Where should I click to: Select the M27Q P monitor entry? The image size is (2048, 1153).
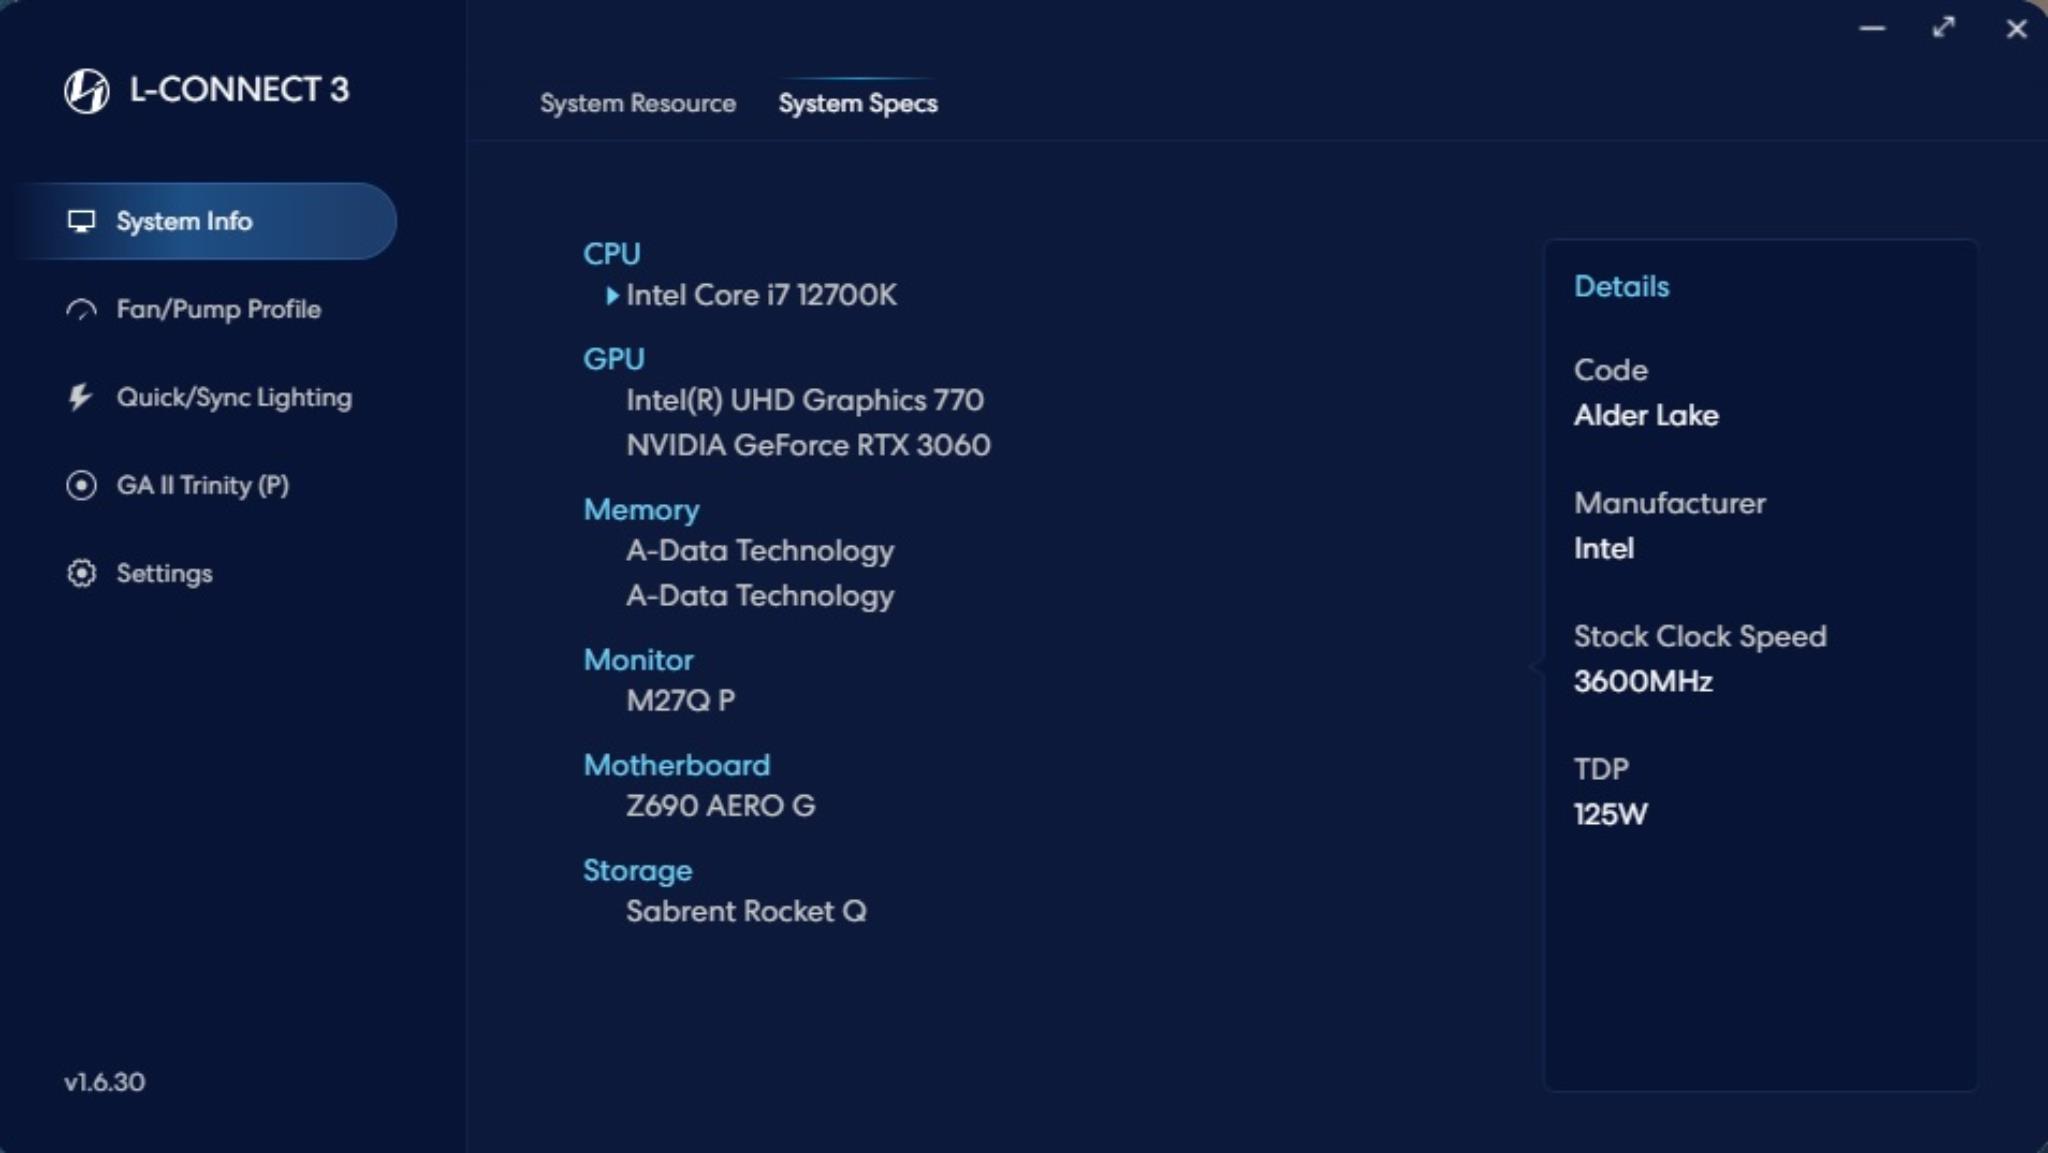[680, 700]
